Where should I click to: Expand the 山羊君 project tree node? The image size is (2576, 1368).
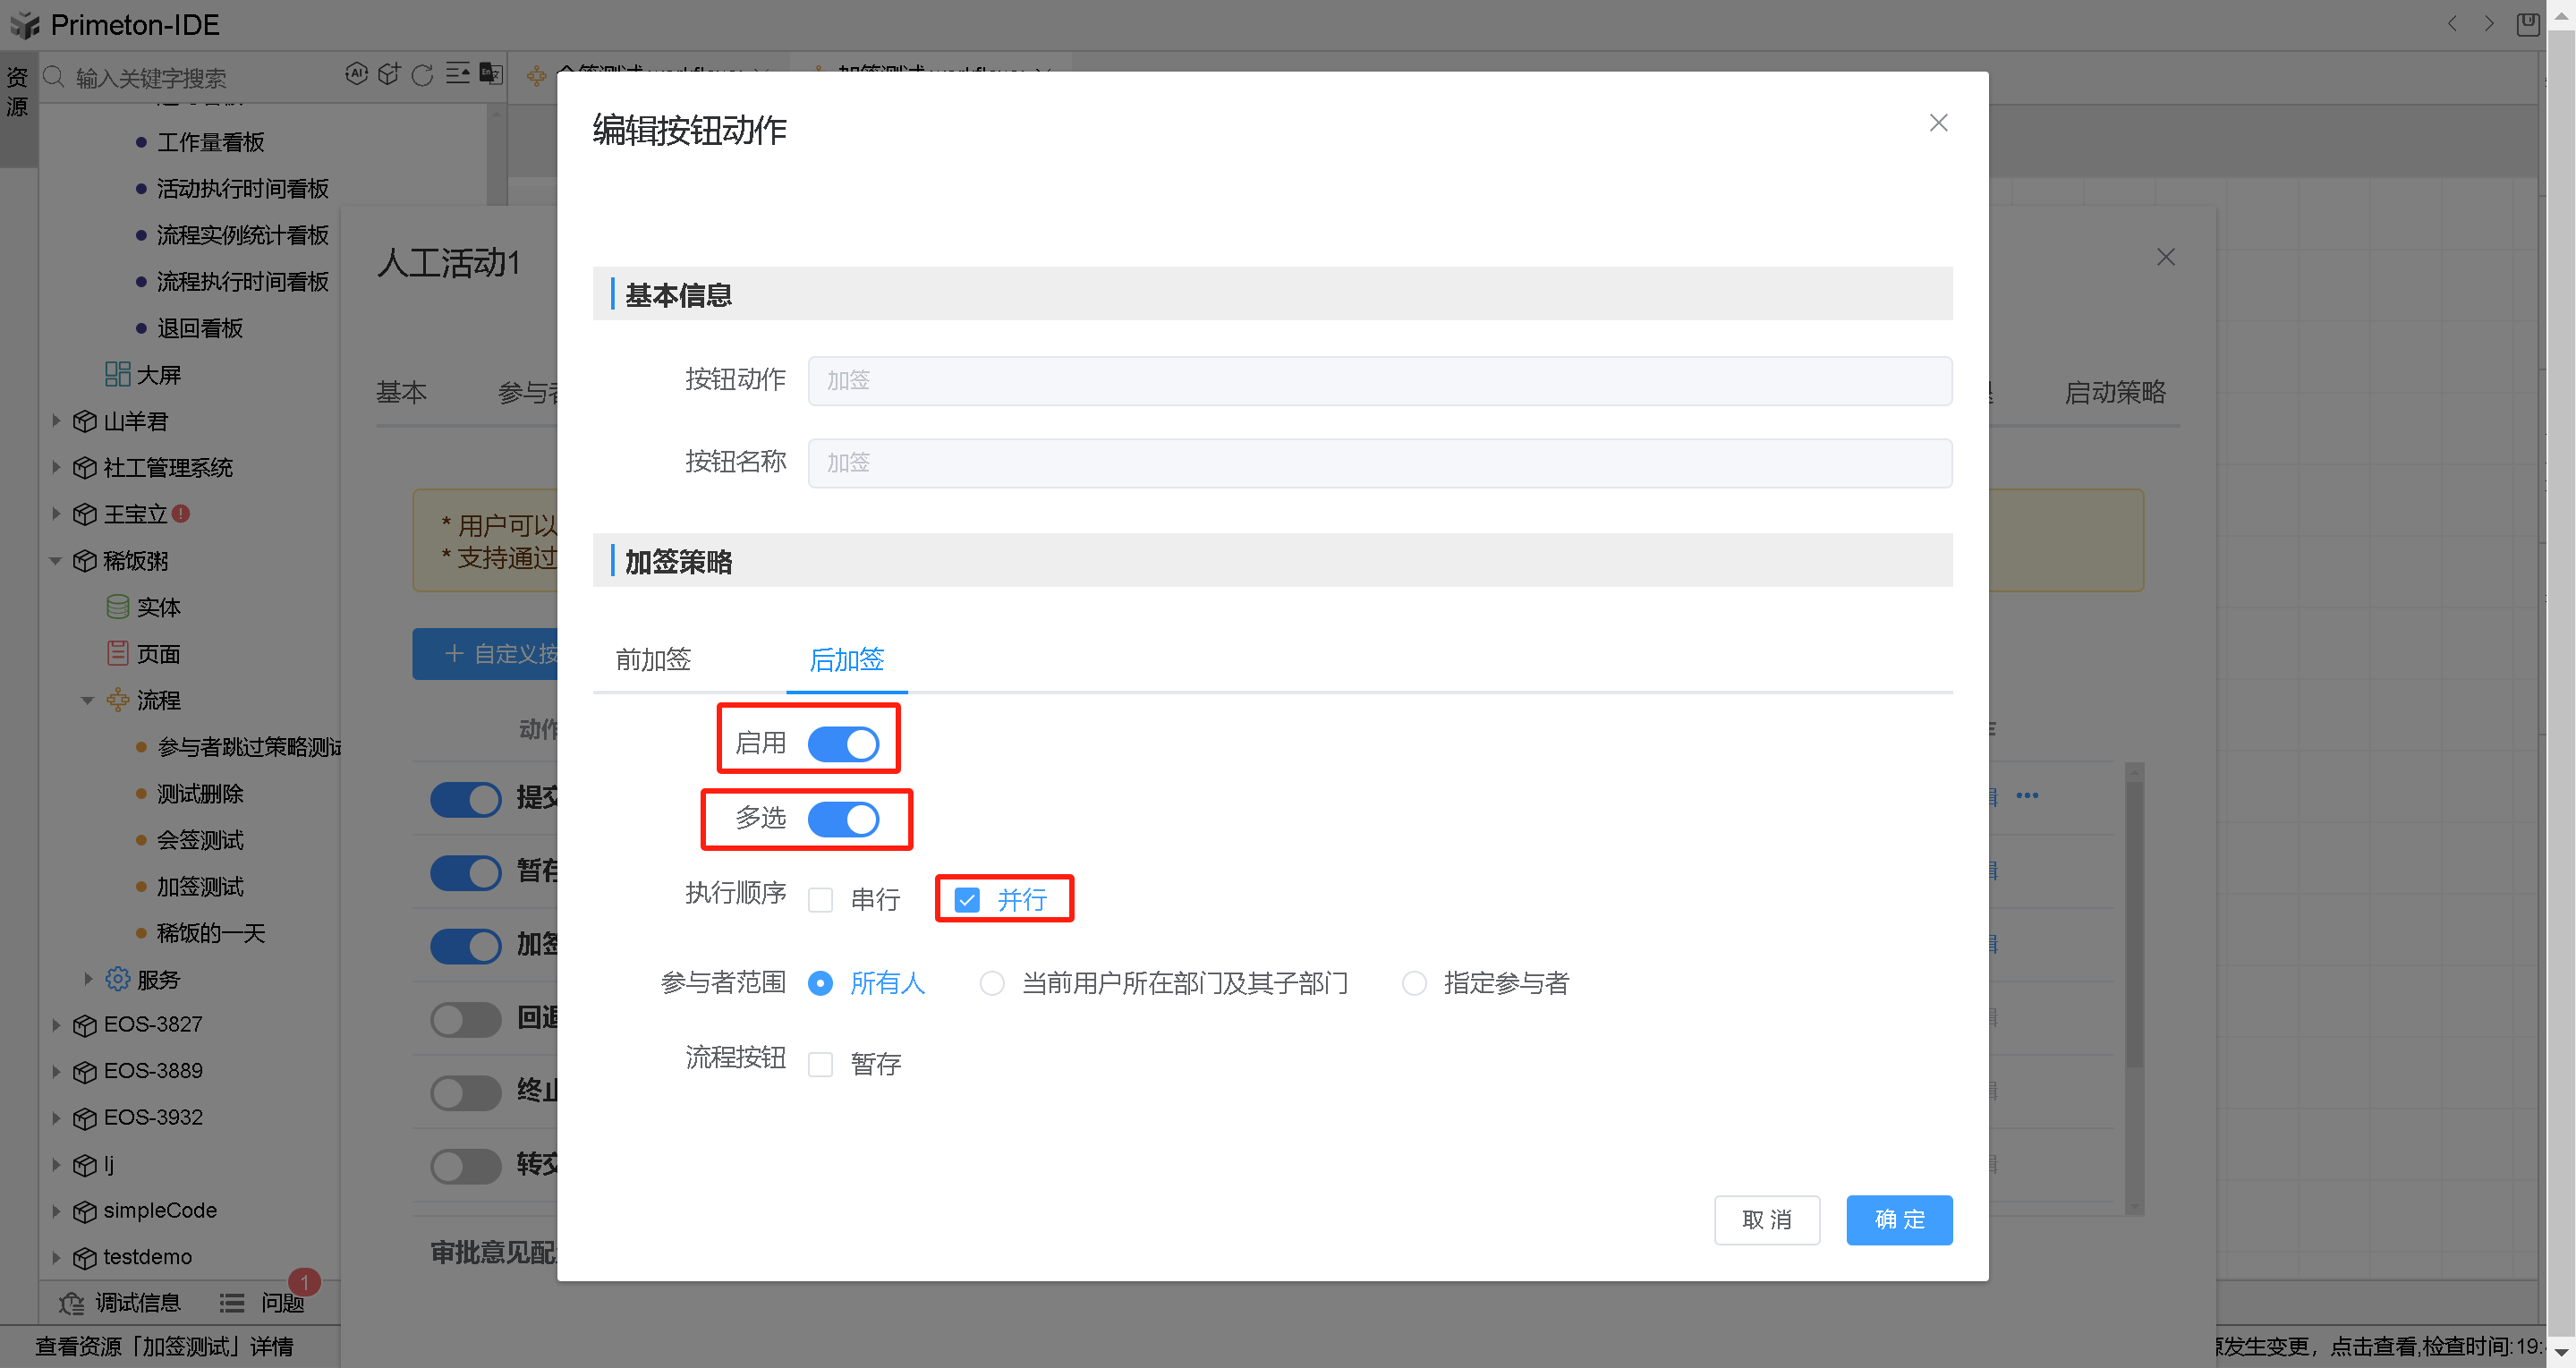[56, 421]
